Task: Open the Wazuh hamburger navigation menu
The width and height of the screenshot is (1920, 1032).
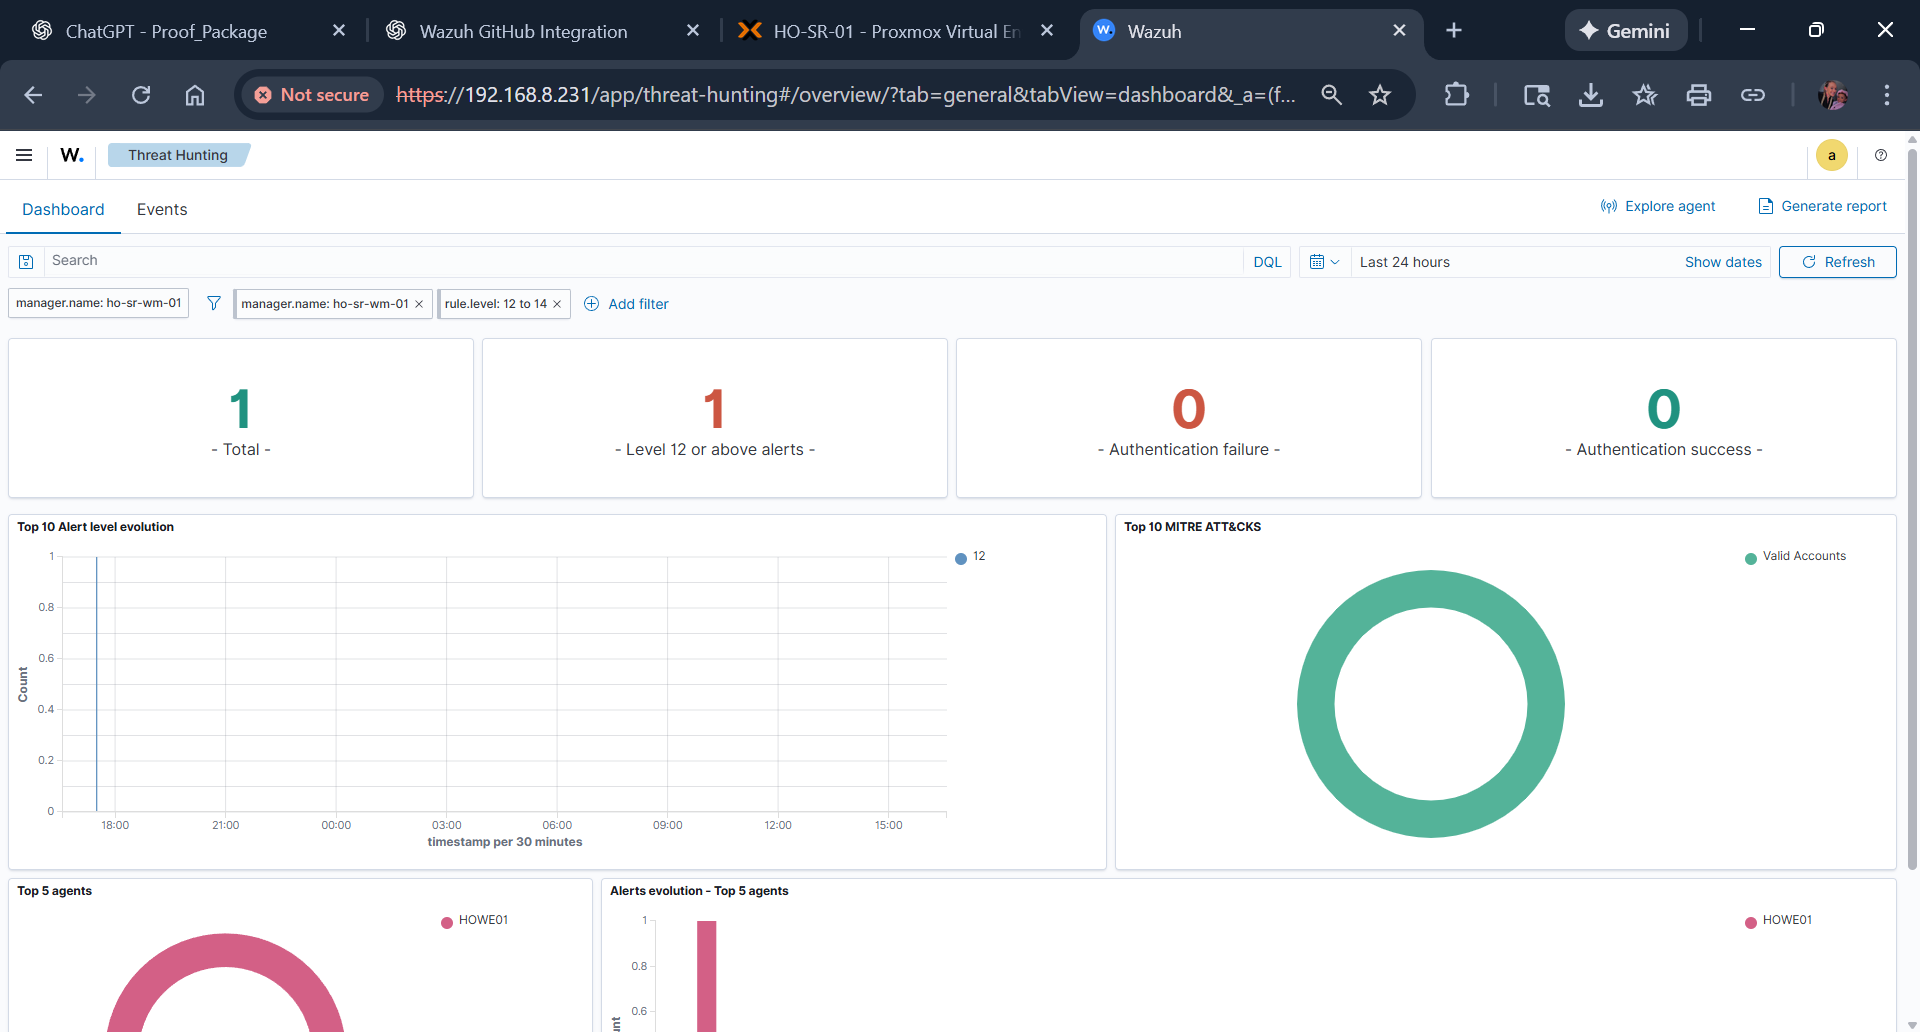Action: coord(23,155)
